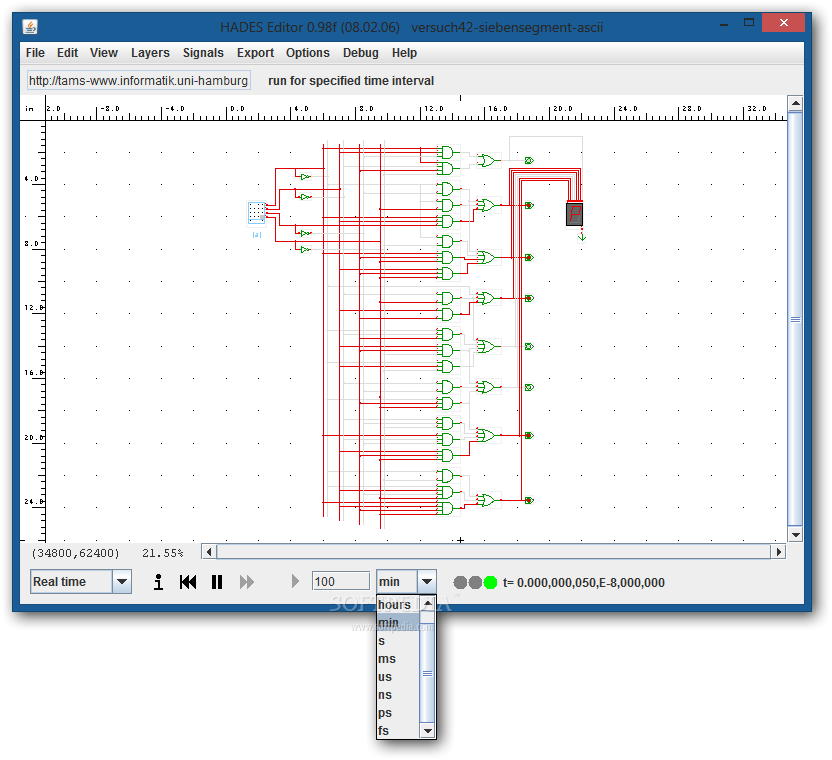Select us from the unit list
This screenshot has height=760, width=832.
tap(398, 677)
